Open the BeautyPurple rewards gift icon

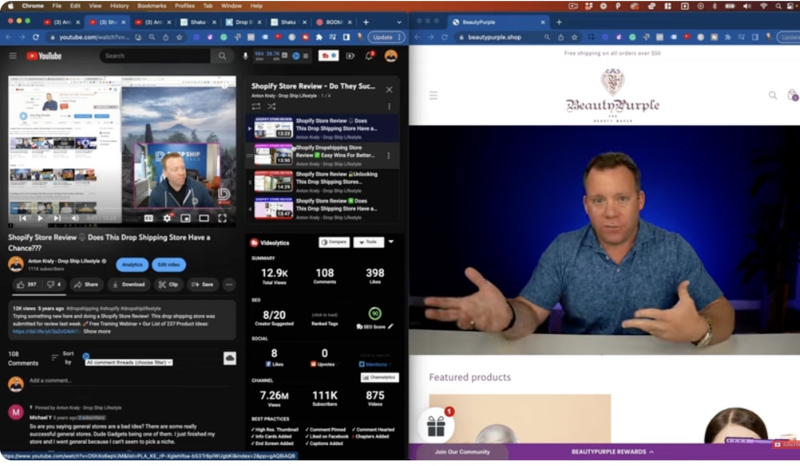tap(437, 425)
